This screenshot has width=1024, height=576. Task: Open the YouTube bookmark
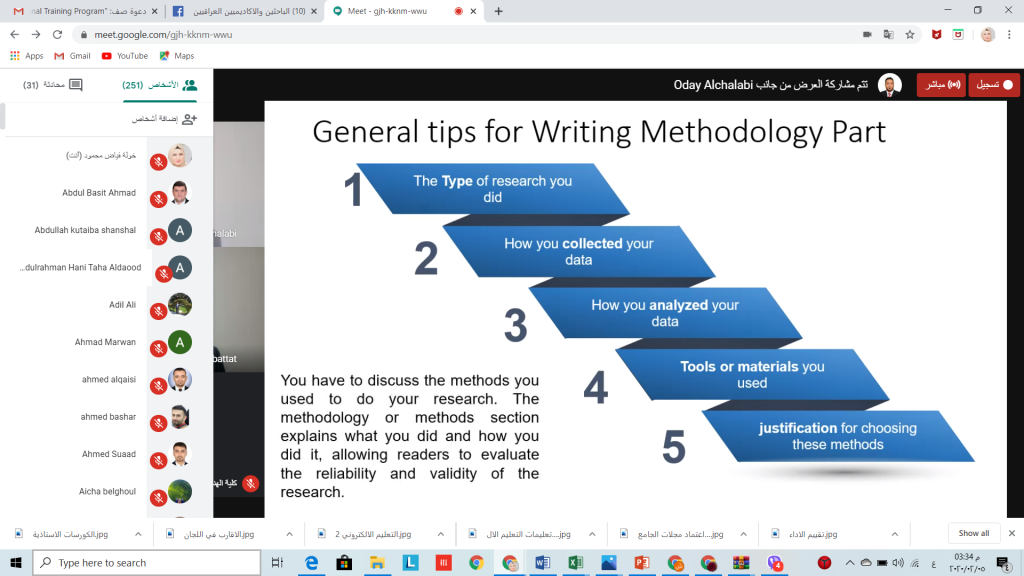pos(125,56)
